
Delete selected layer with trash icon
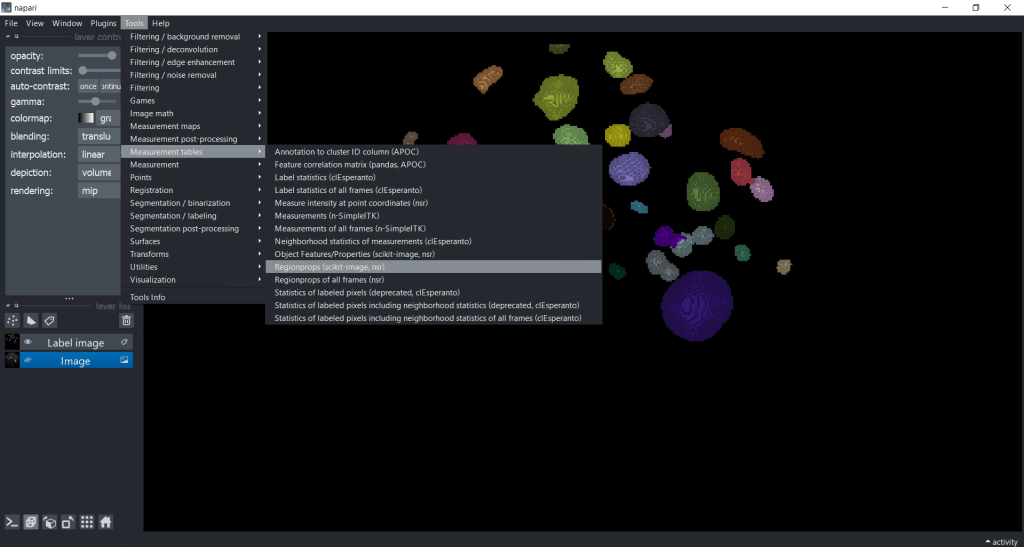(126, 320)
